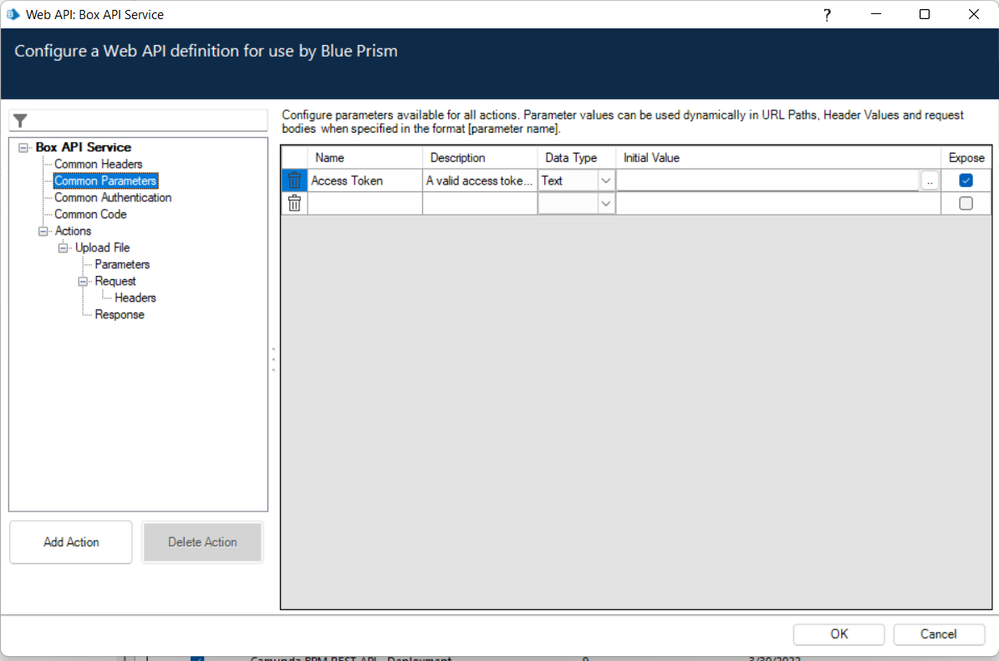Click the Description column header
The height and width of the screenshot is (661, 999).
coord(480,157)
